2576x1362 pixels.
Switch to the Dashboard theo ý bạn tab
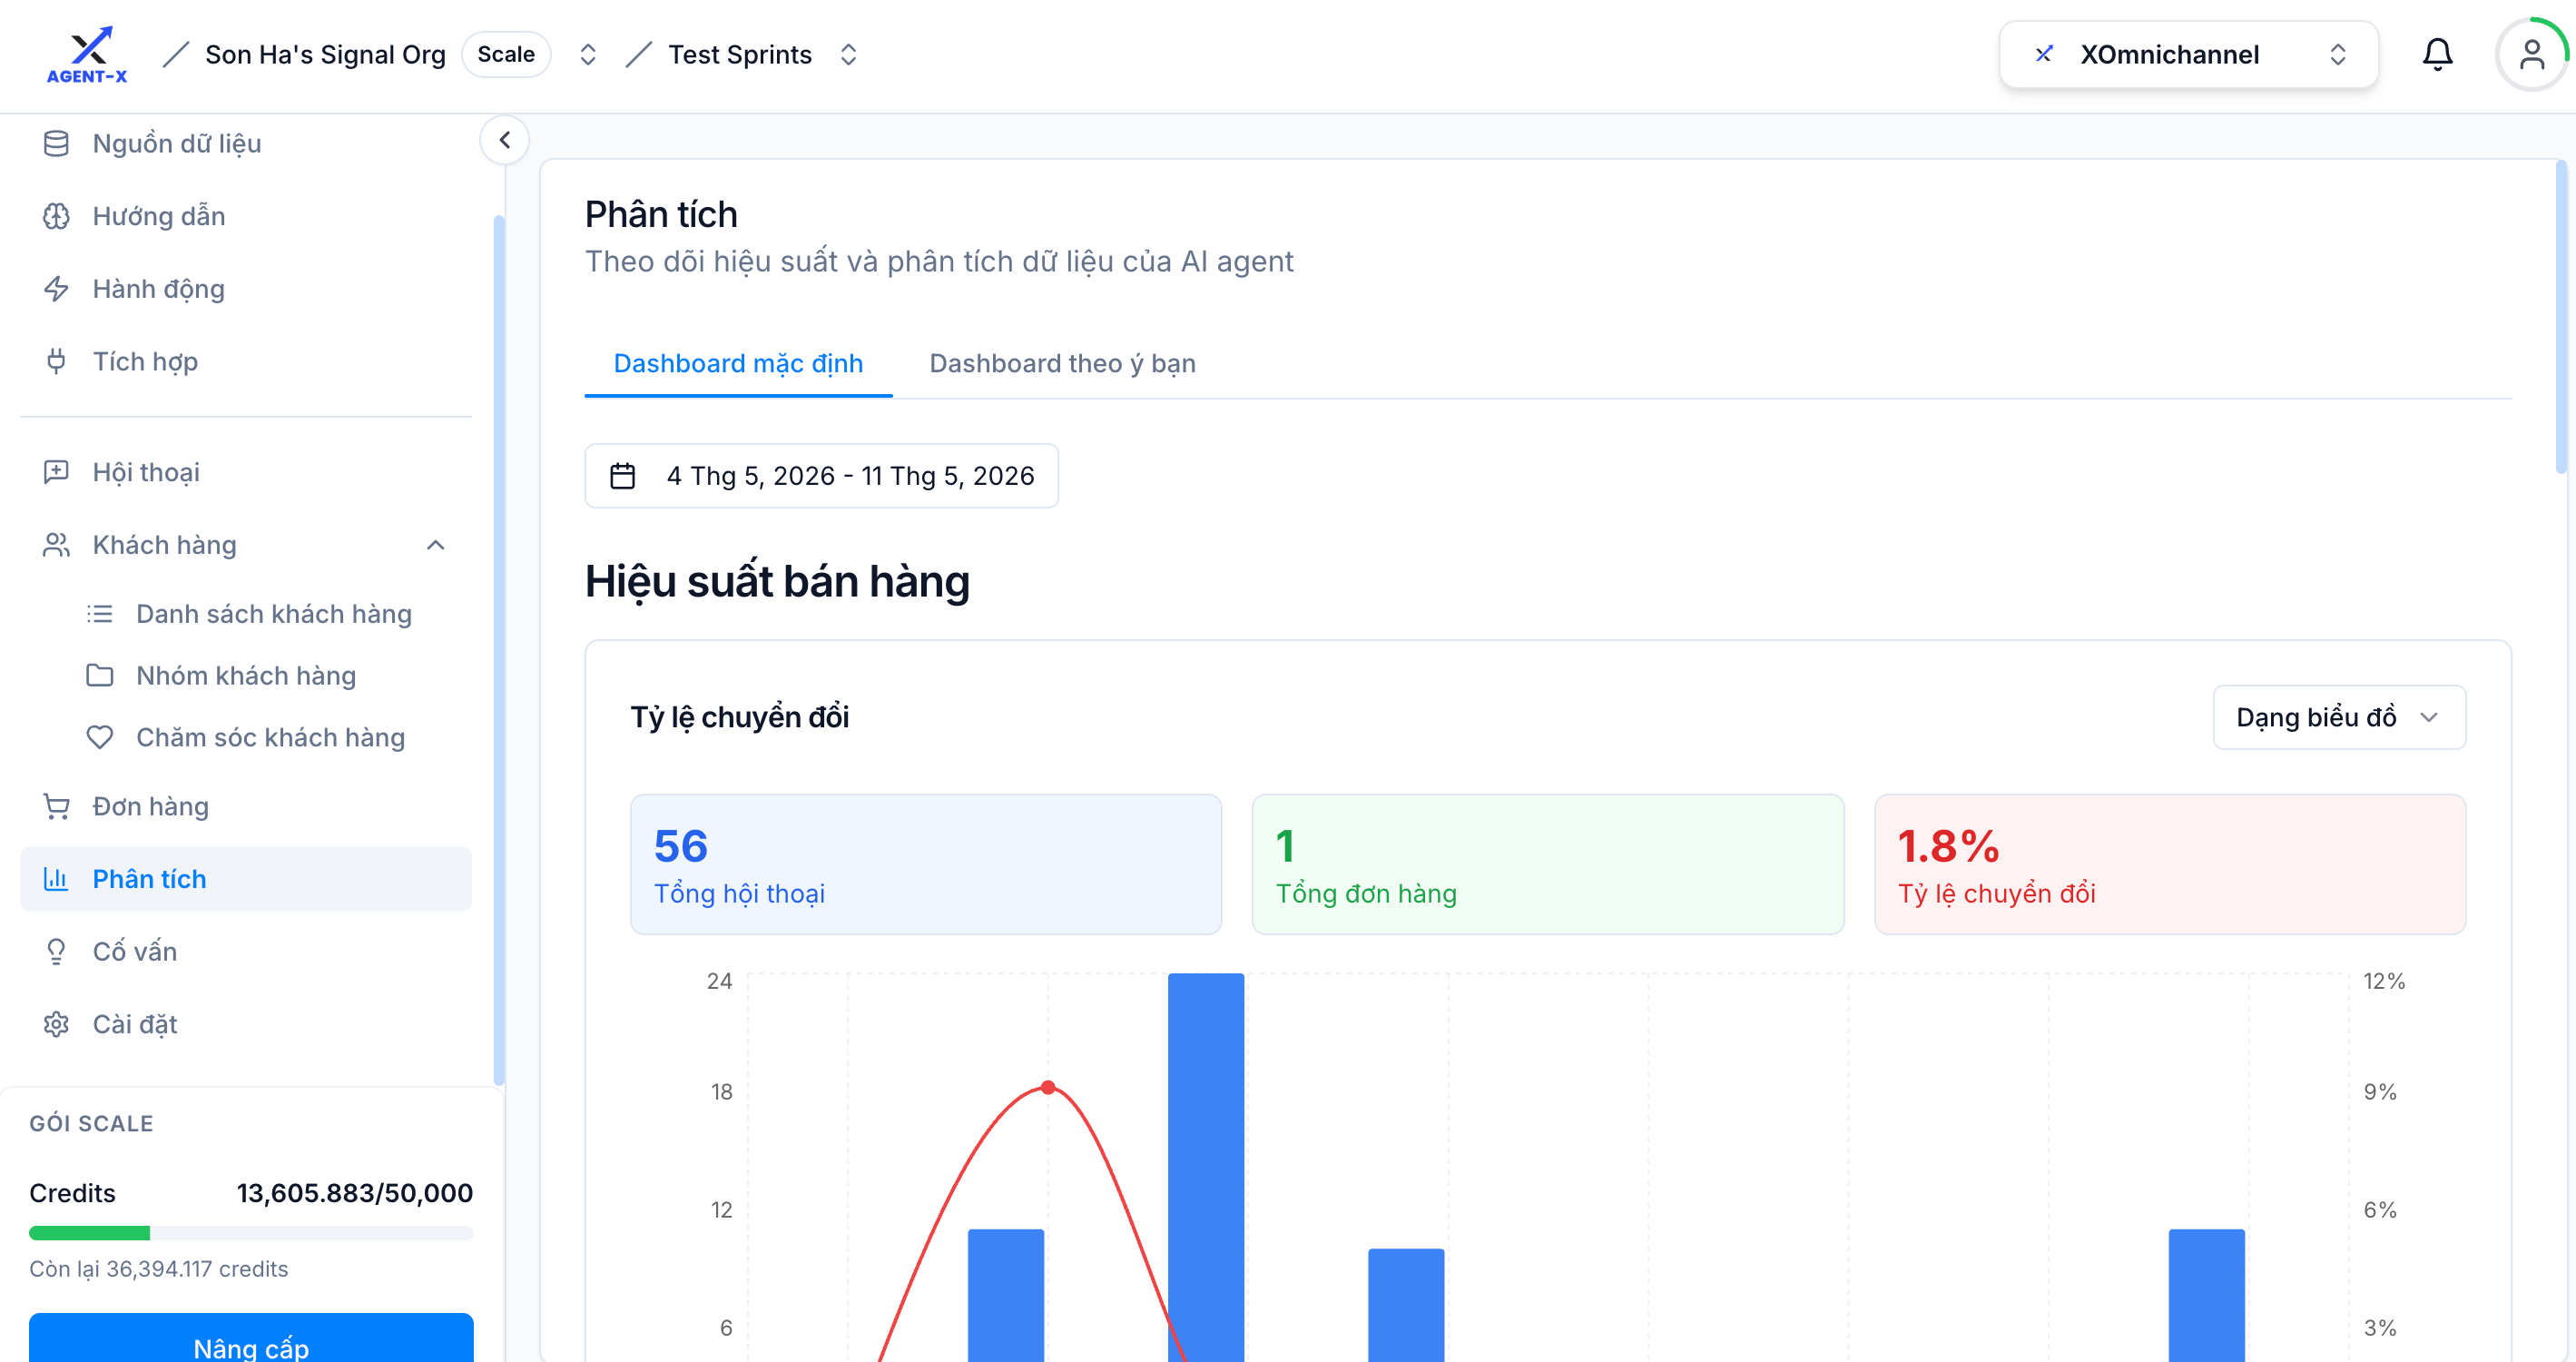(1062, 363)
